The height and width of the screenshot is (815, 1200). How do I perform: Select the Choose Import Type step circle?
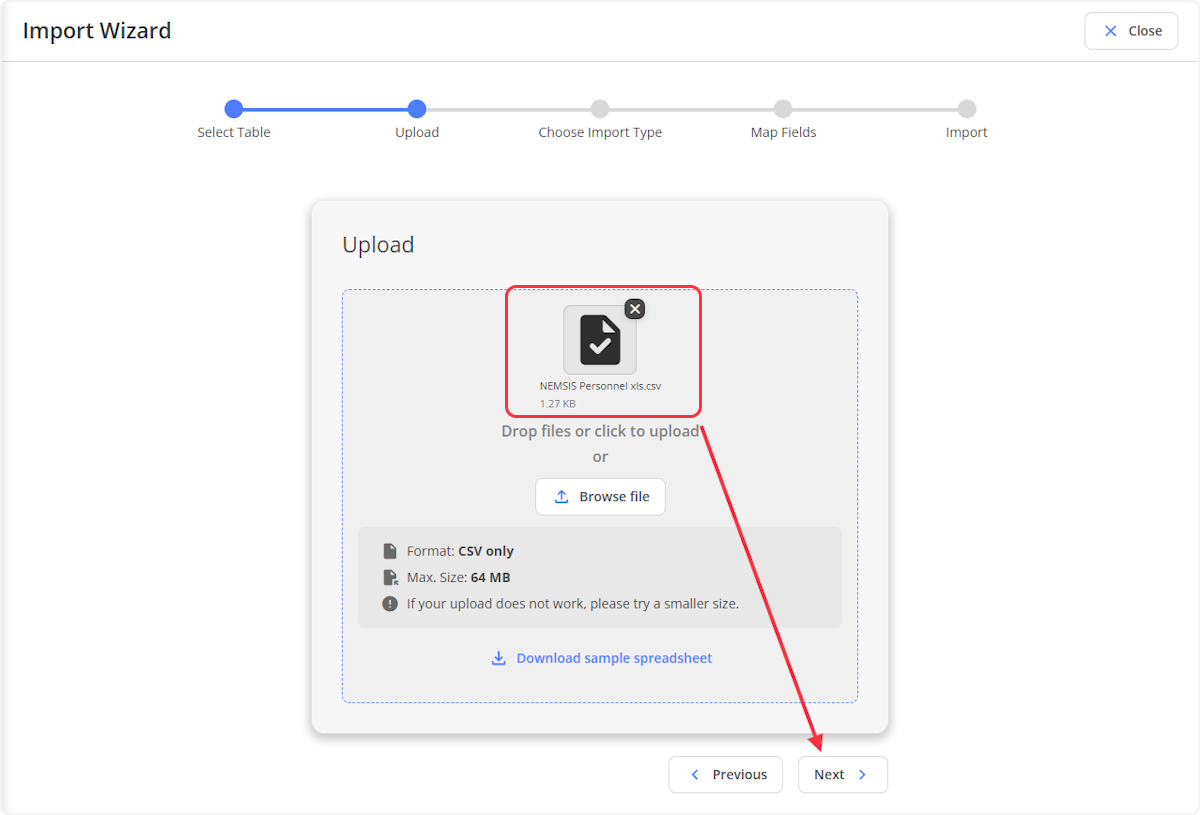(x=600, y=109)
